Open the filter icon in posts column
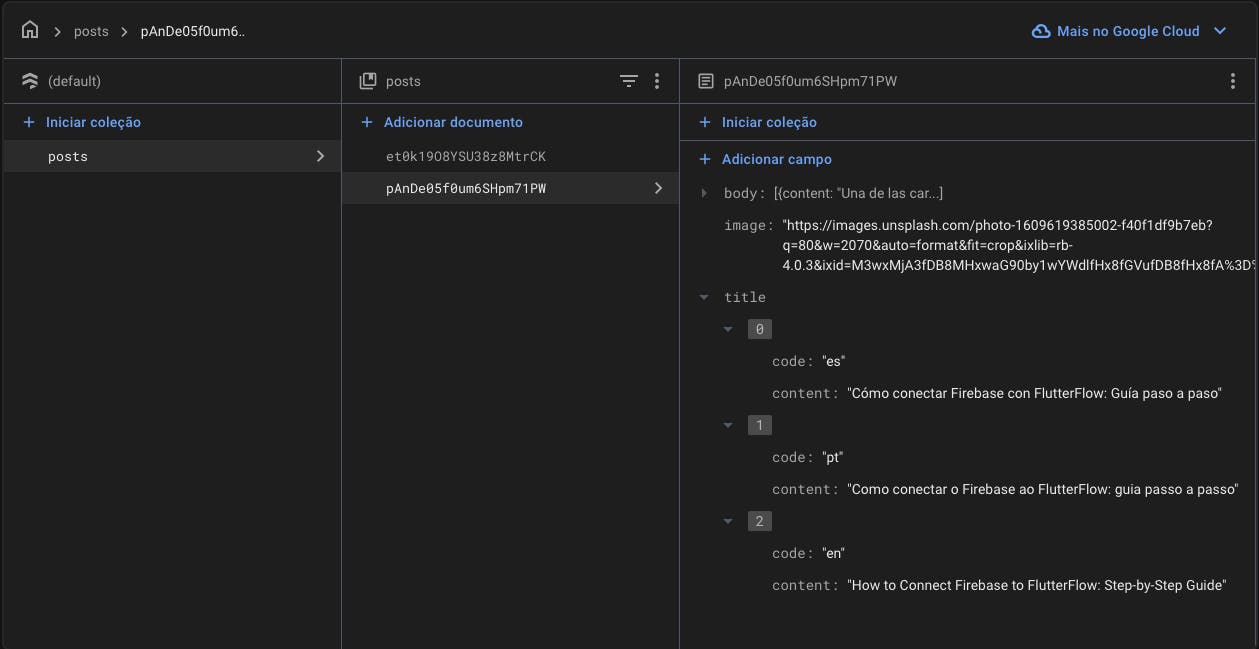 point(628,81)
